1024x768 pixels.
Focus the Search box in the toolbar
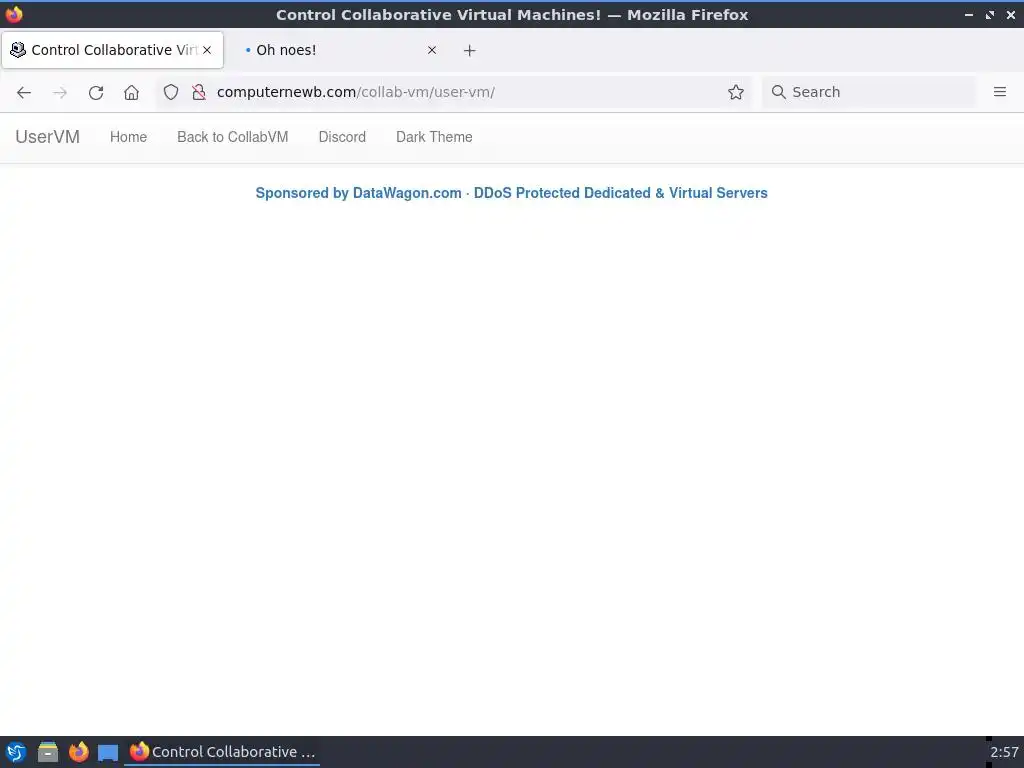(x=869, y=92)
